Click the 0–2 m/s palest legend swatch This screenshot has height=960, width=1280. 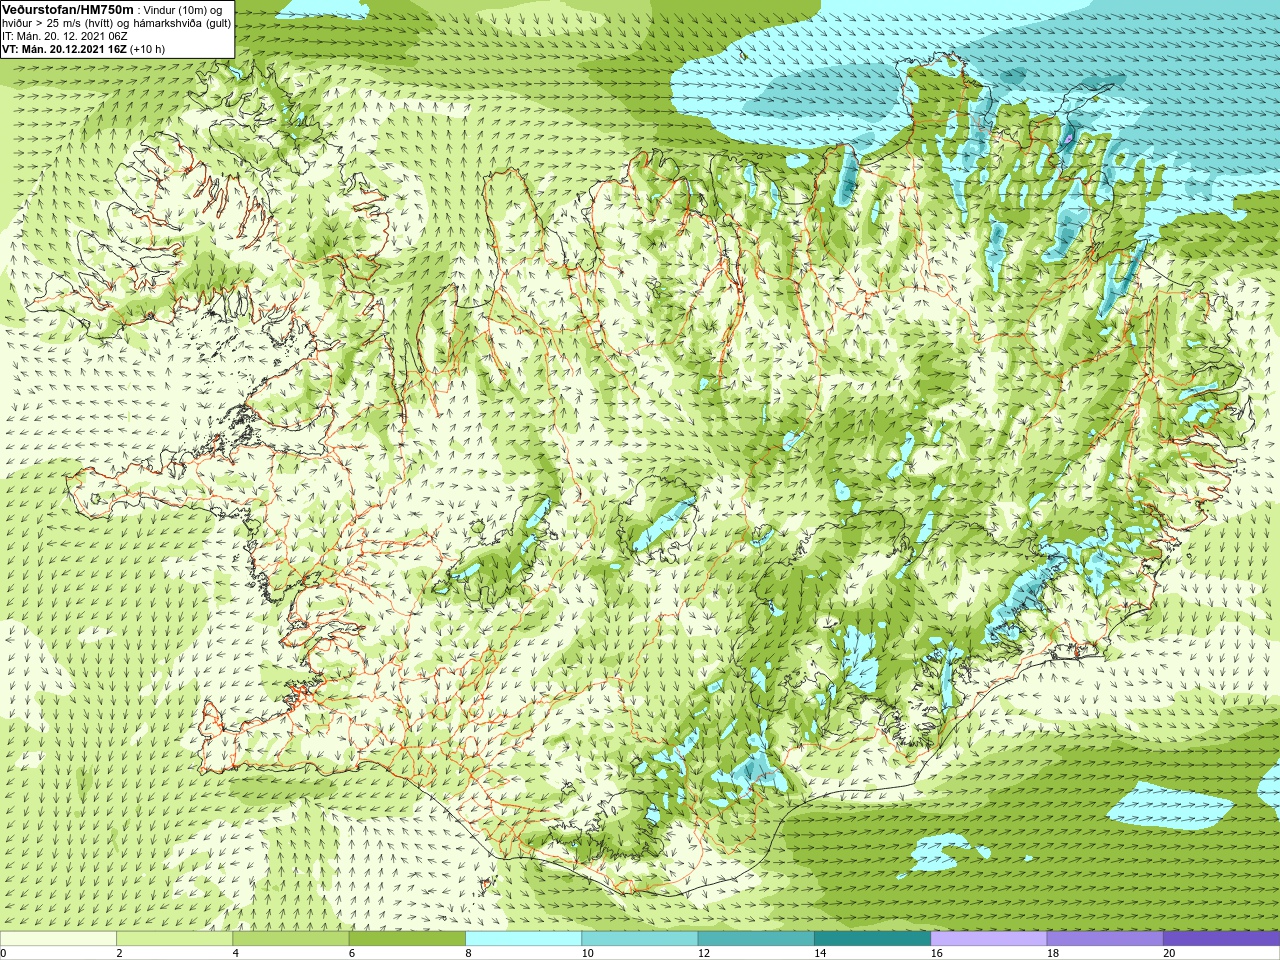point(58,938)
